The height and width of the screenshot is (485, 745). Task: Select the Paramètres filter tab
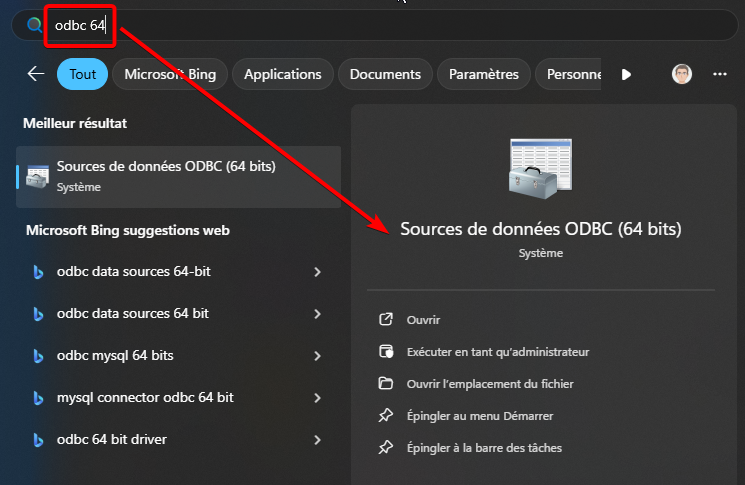(x=484, y=74)
